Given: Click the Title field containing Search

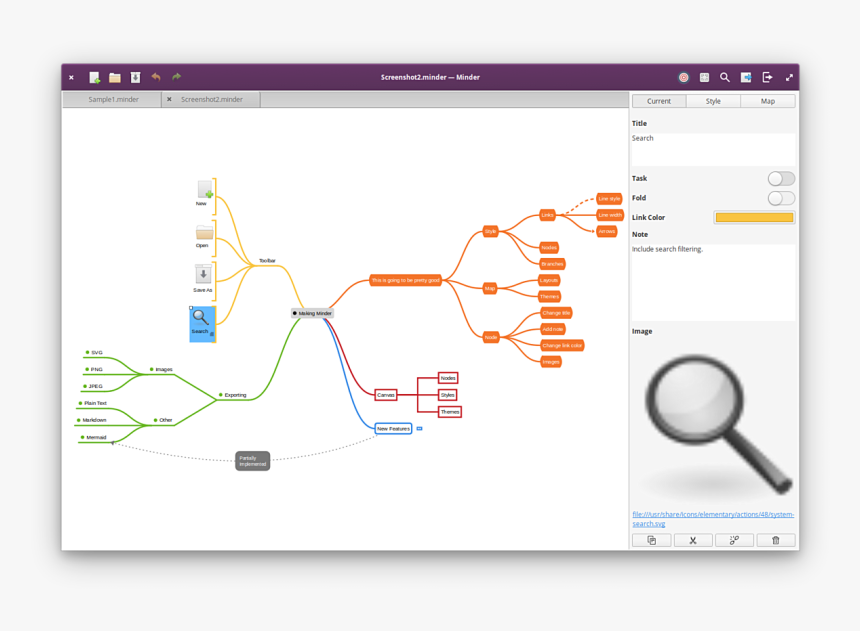Looking at the screenshot, I should (x=713, y=149).
